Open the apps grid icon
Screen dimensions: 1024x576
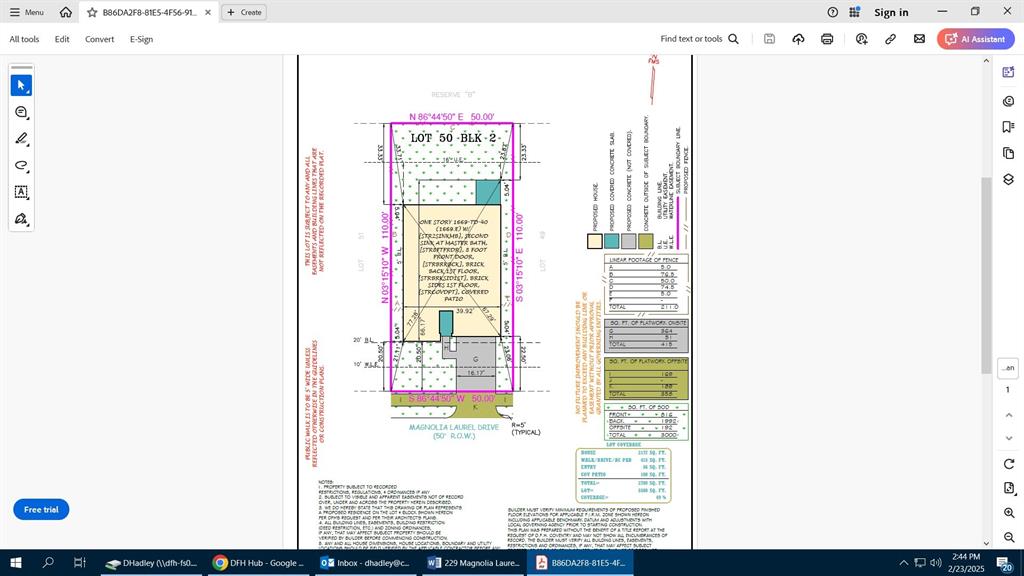pyautogui.click(x=854, y=12)
